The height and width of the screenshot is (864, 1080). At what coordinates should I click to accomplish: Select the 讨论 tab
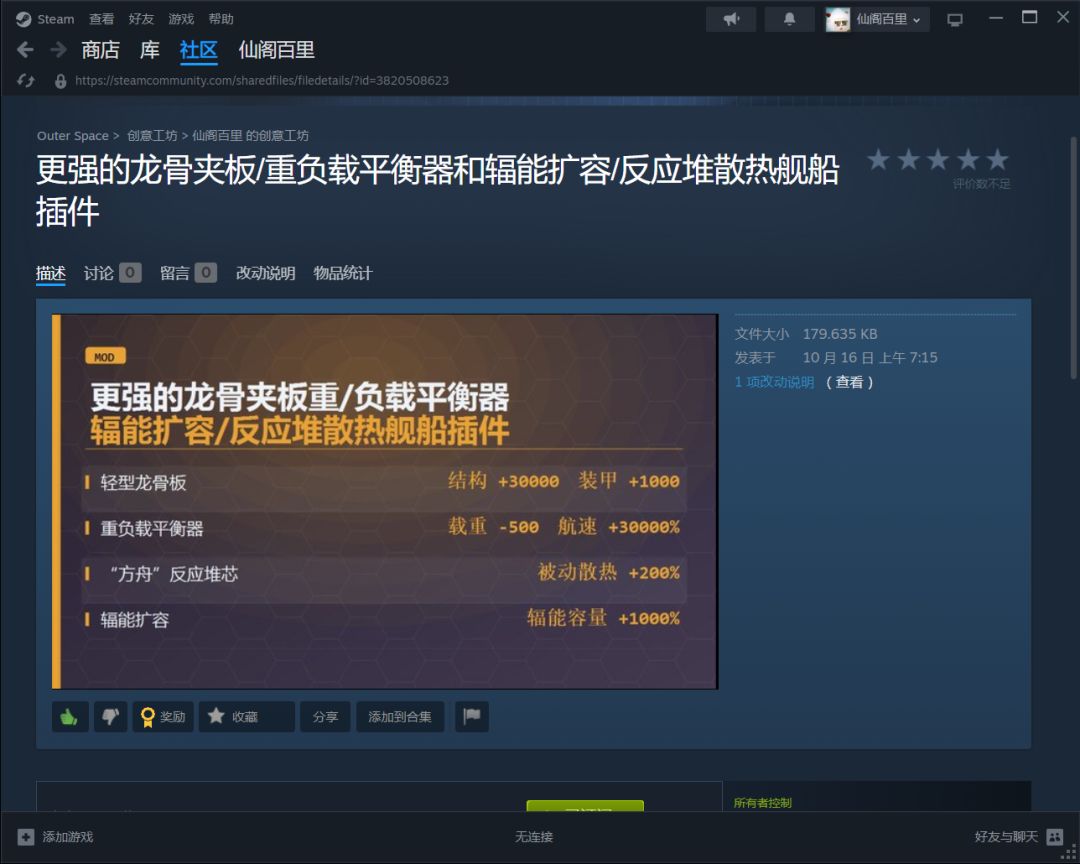pos(112,274)
